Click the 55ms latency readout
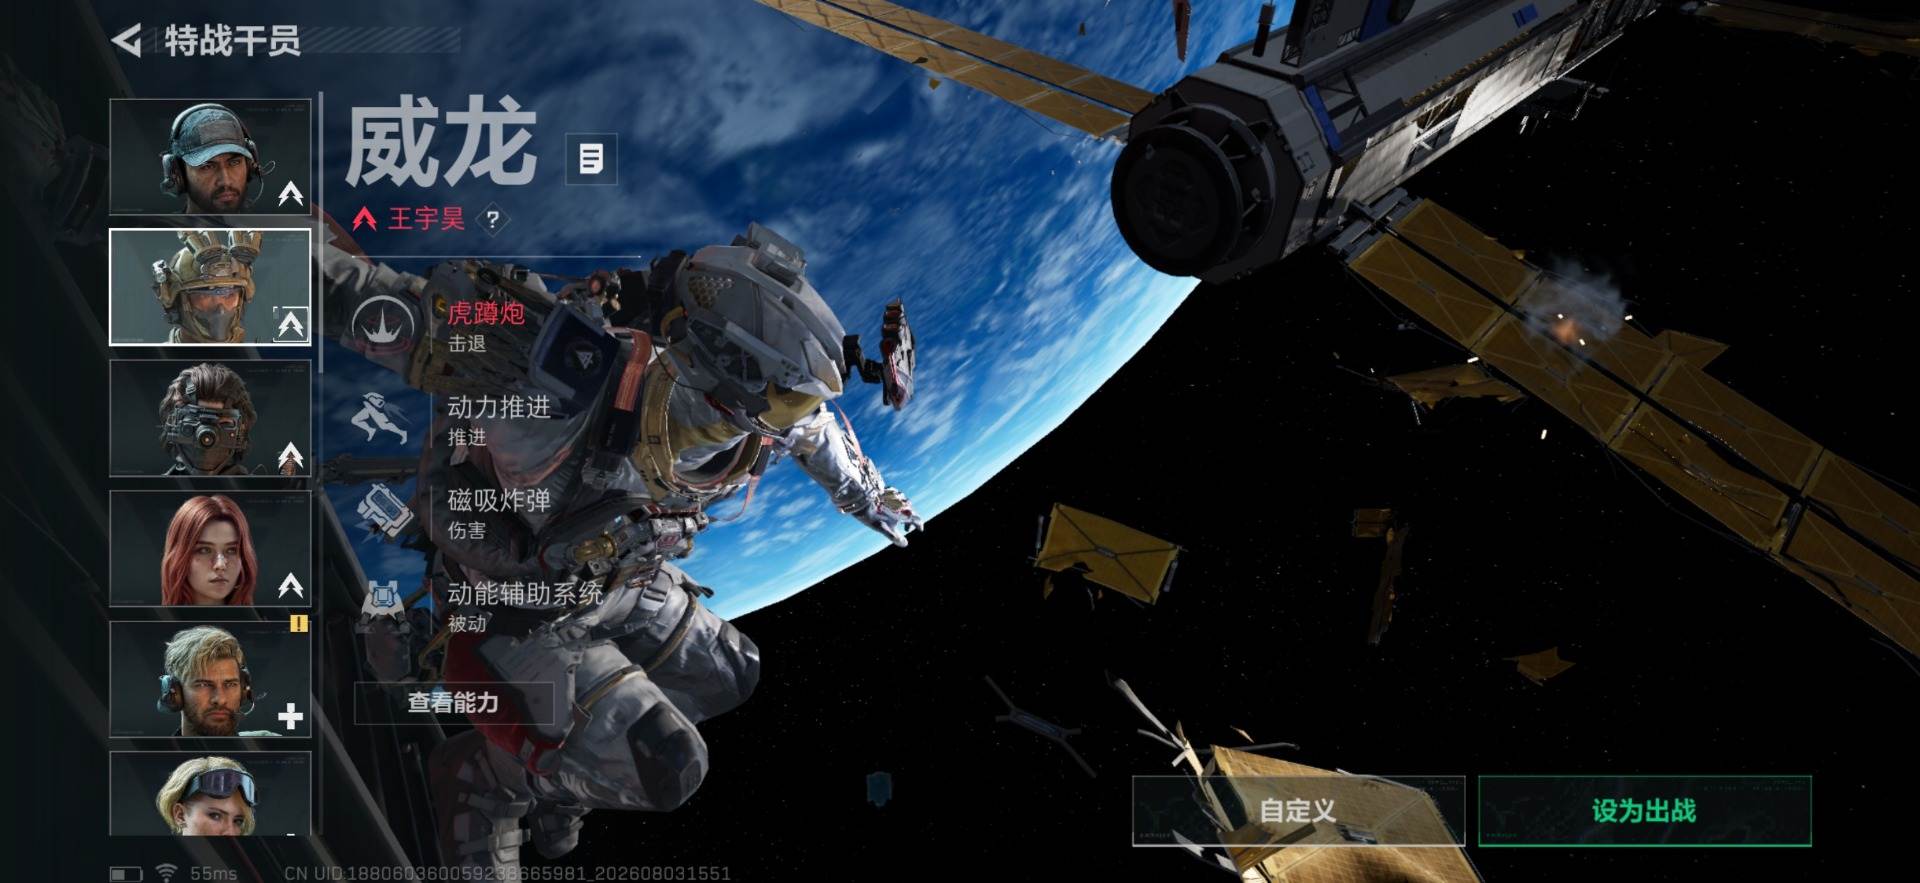 coord(214,874)
